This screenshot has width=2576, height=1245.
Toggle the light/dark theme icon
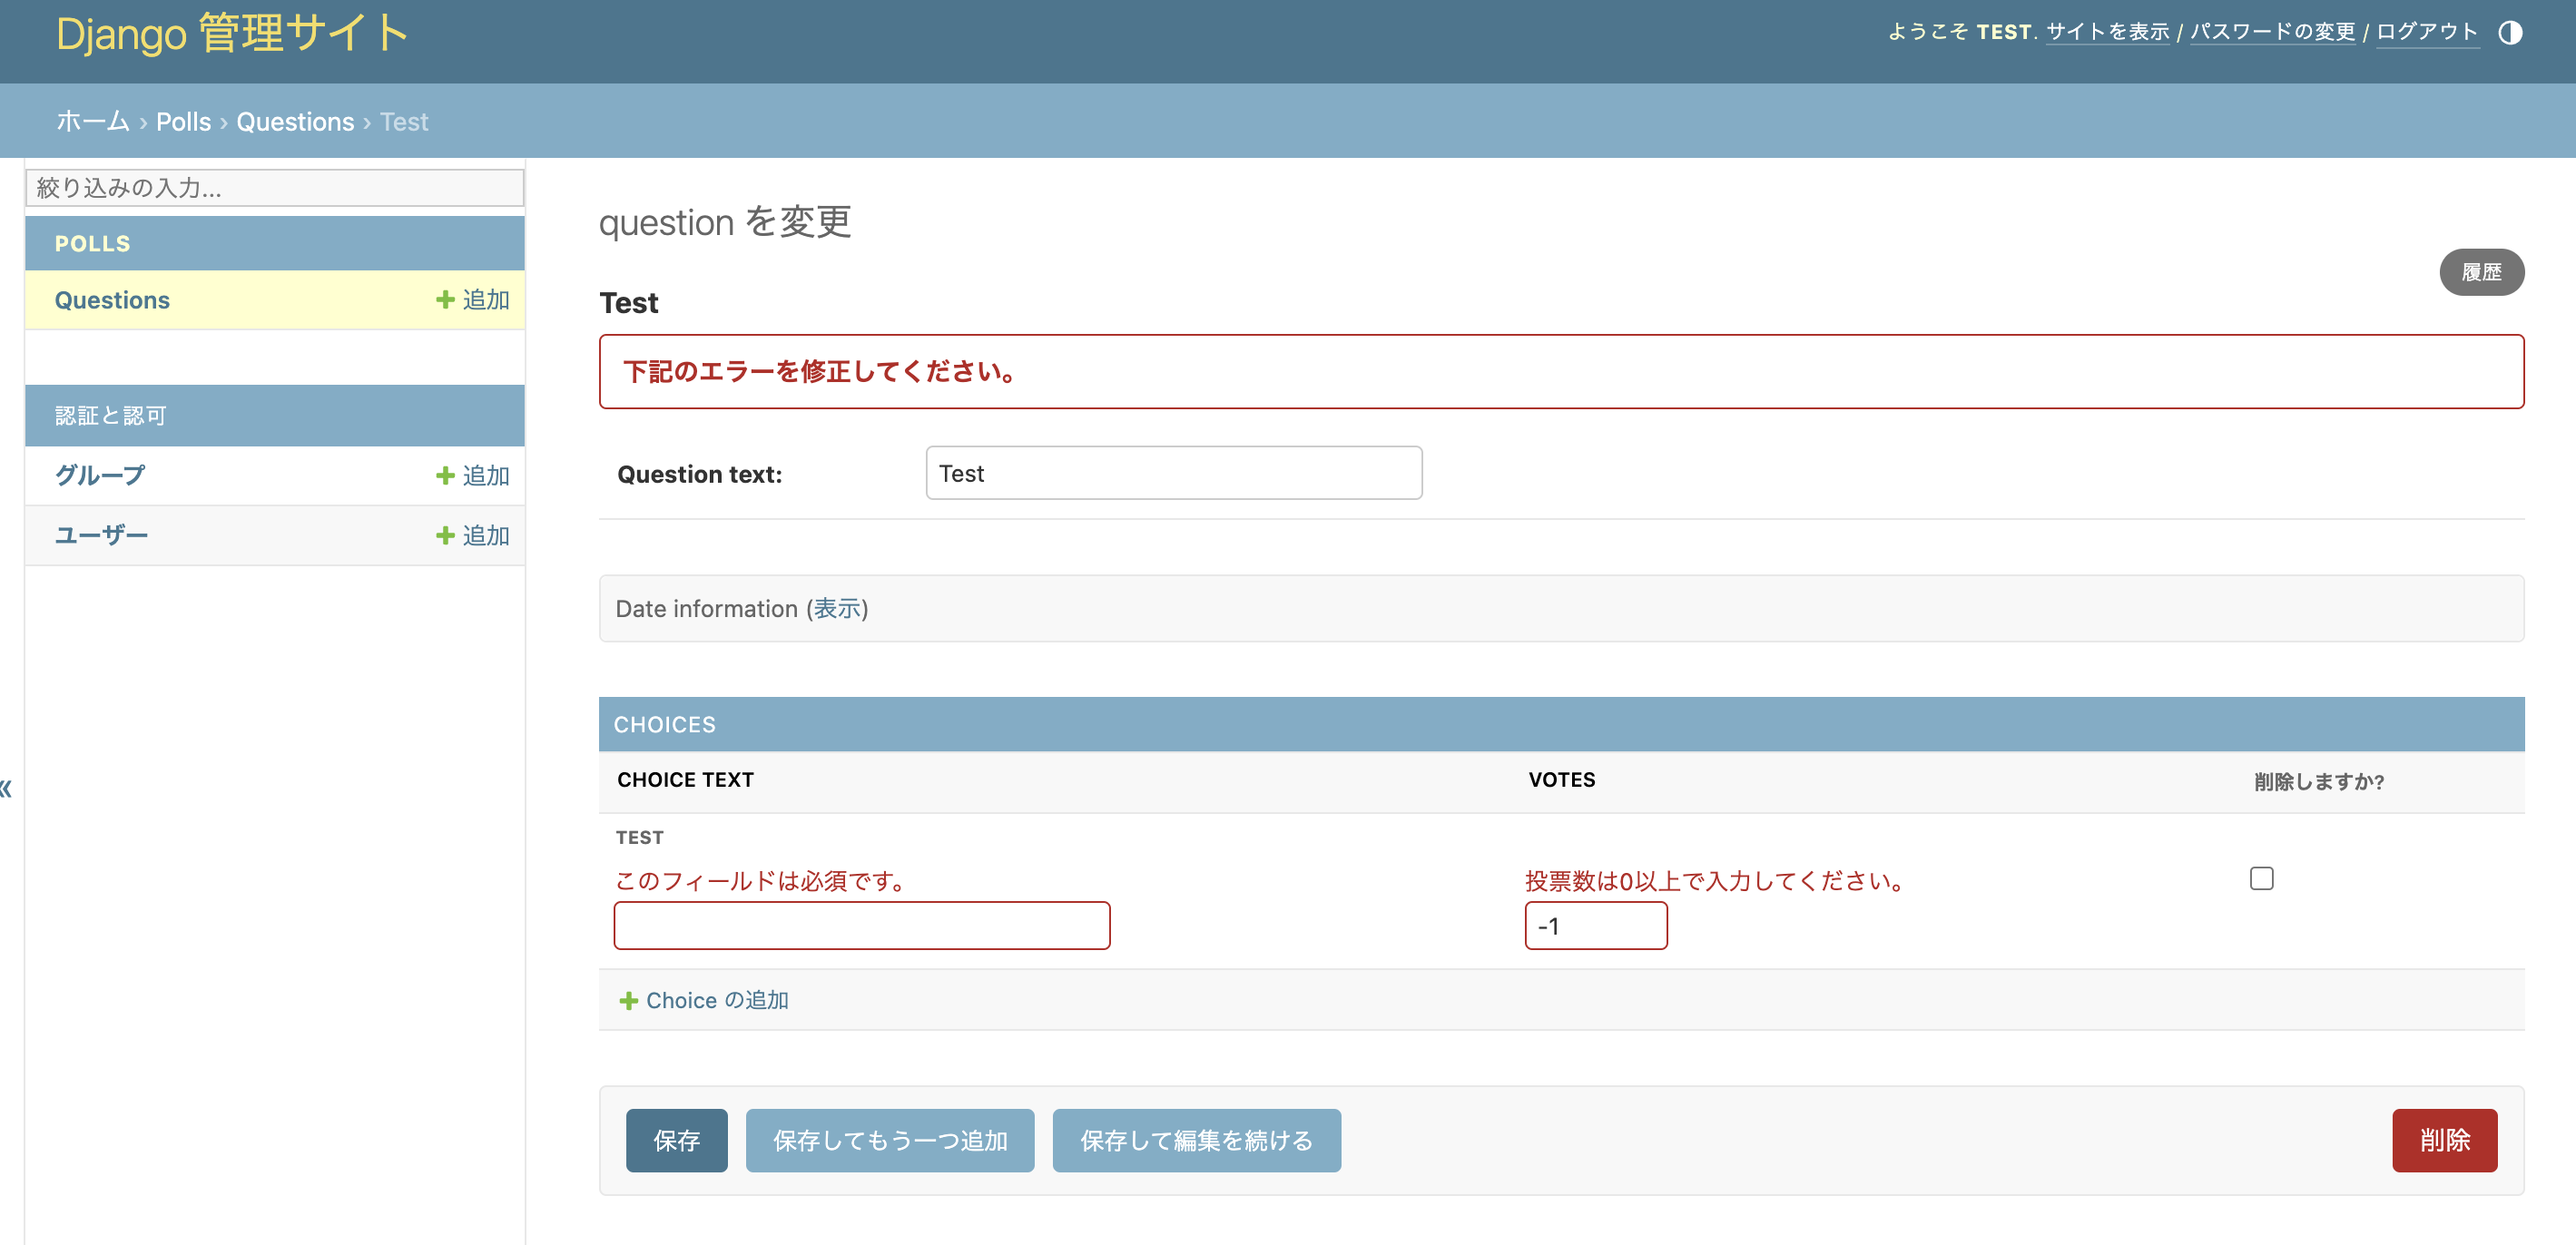(x=2509, y=33)
